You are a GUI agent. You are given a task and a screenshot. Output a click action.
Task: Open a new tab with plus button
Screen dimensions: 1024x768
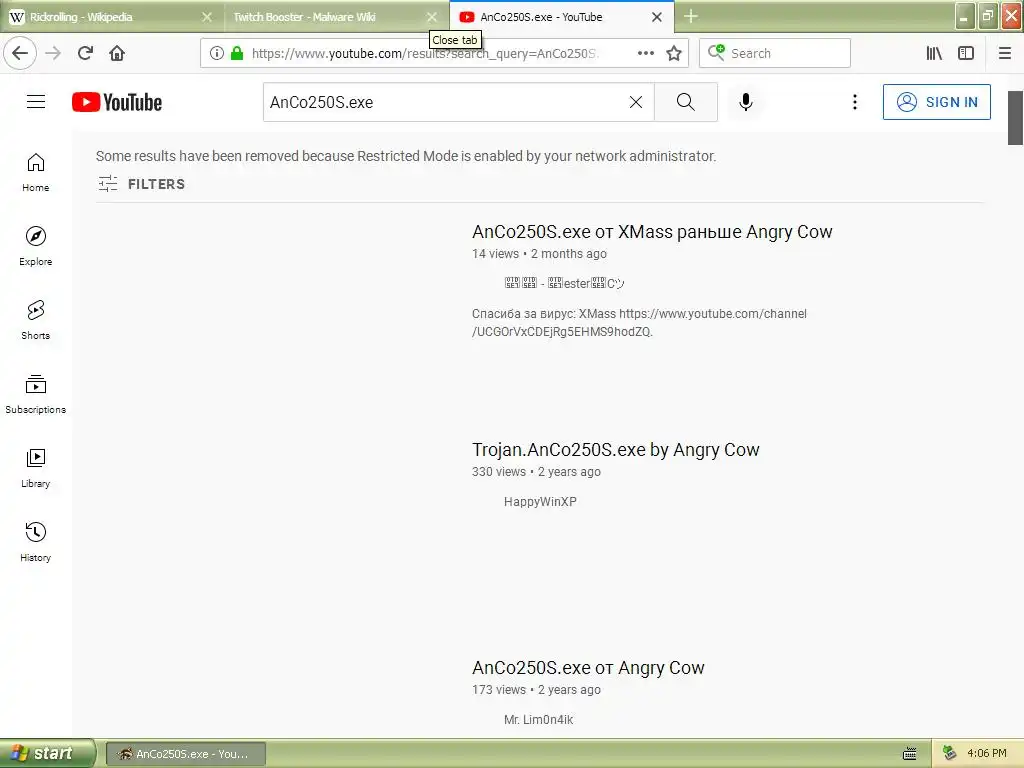tap(691, 16)
